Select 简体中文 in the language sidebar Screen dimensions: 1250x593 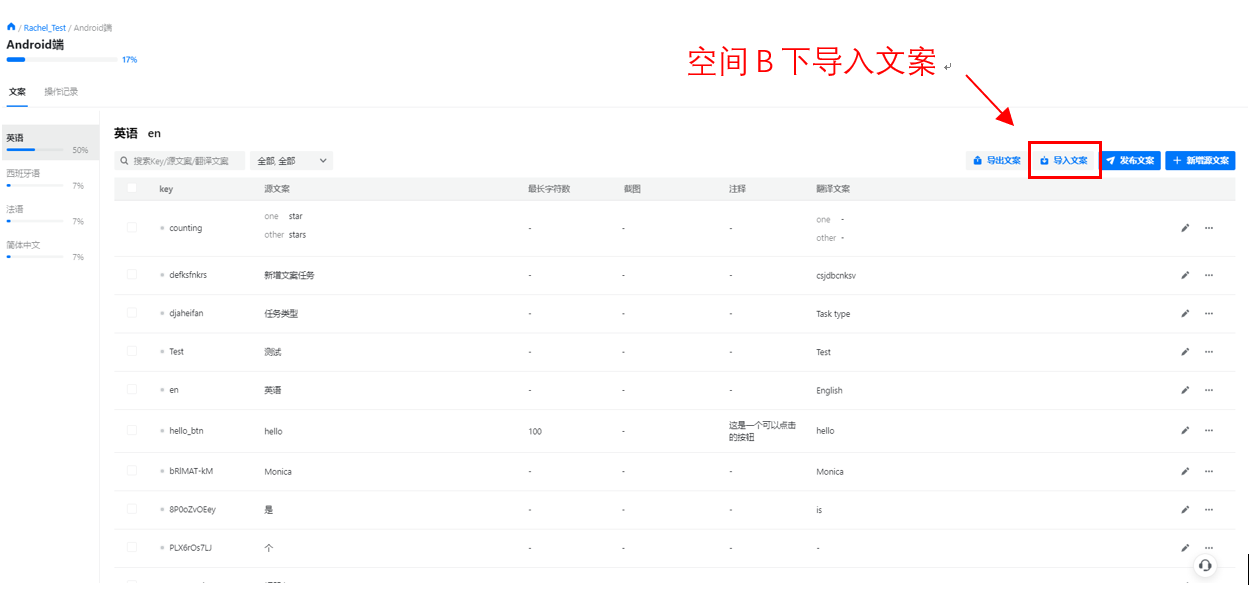point(22,245)
